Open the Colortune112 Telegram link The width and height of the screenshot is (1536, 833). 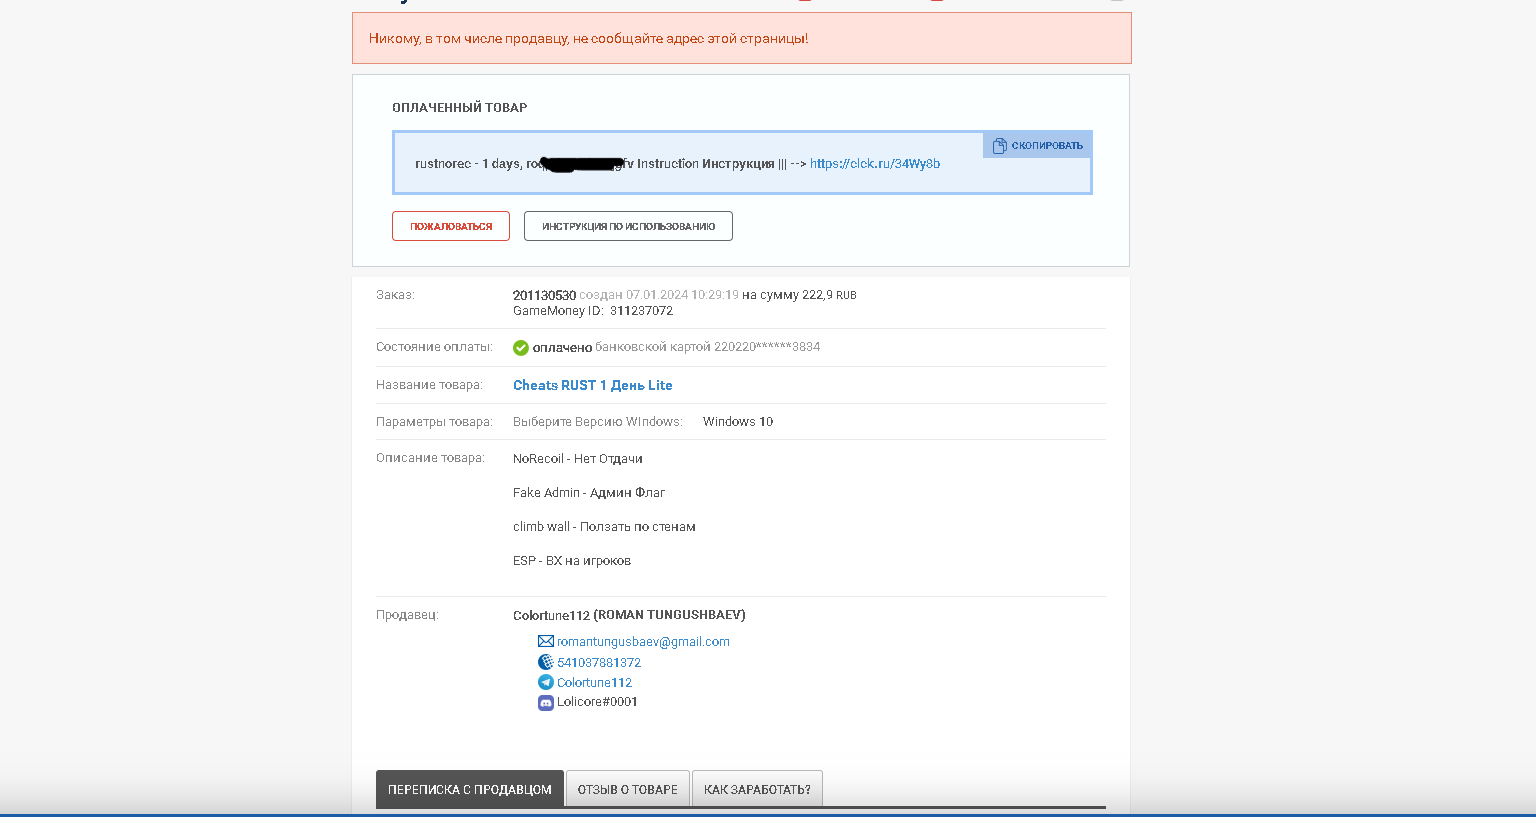[x=594, y=683]
